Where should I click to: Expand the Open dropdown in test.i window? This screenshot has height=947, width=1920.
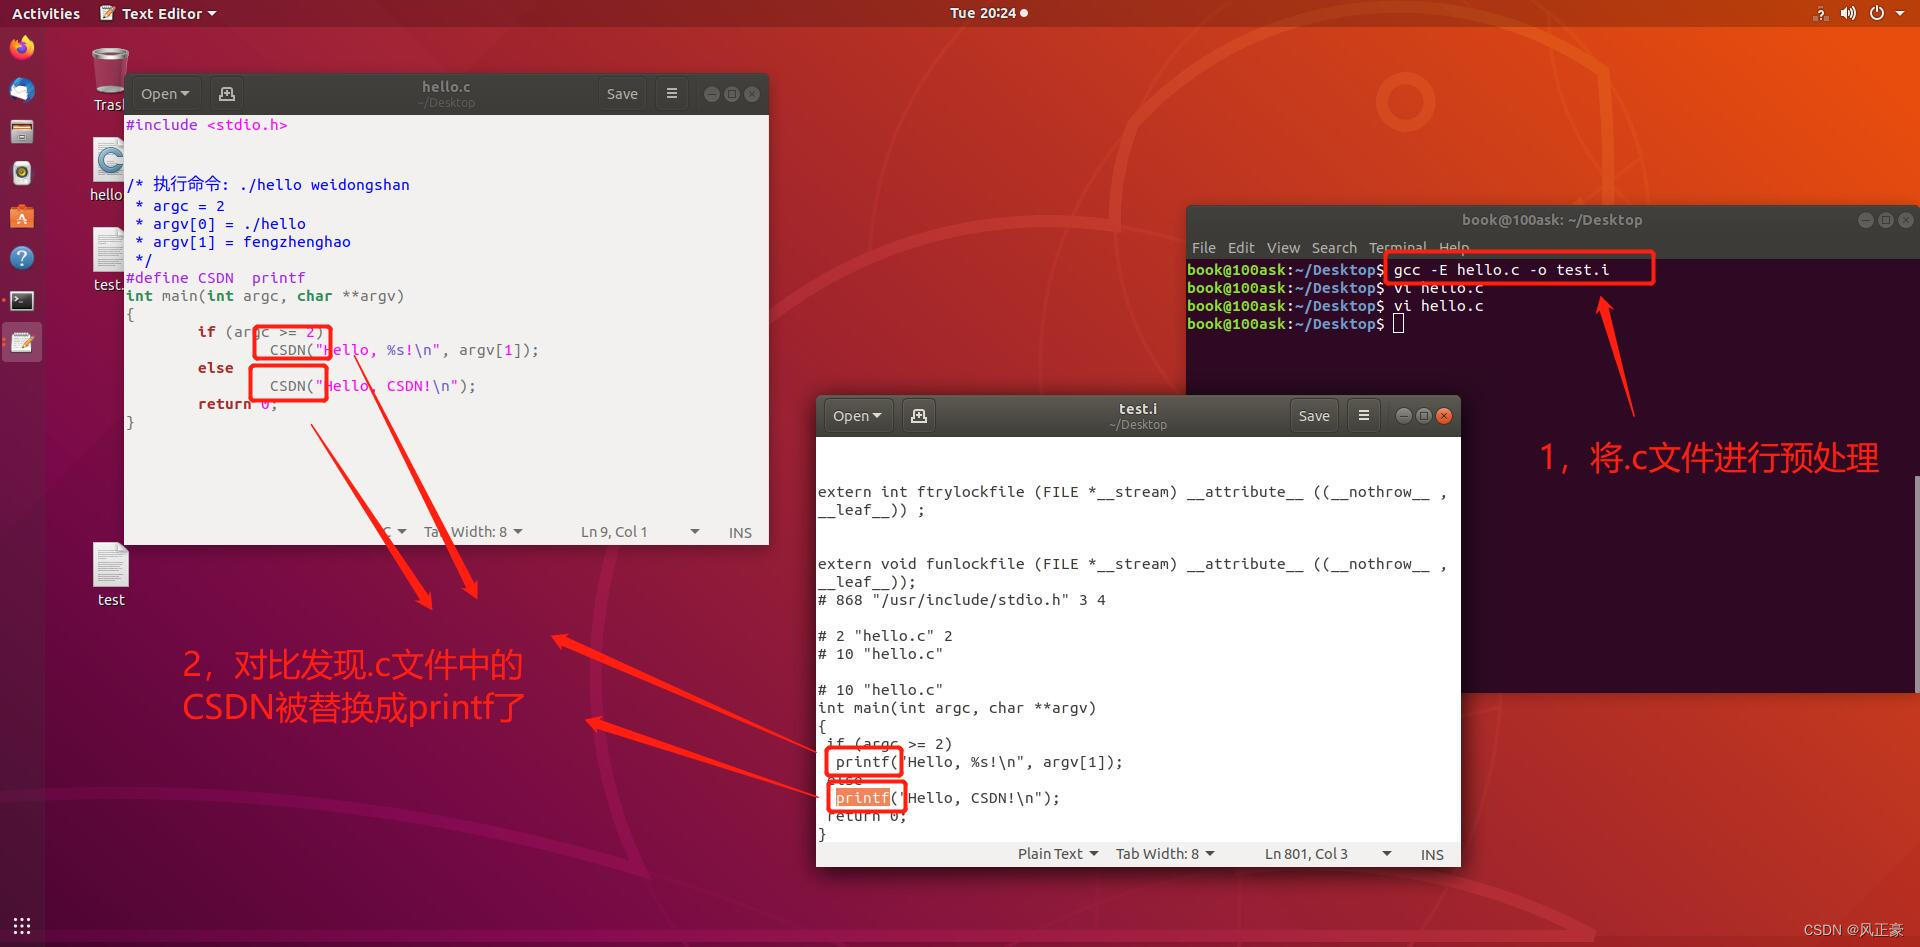coord(857,416)
